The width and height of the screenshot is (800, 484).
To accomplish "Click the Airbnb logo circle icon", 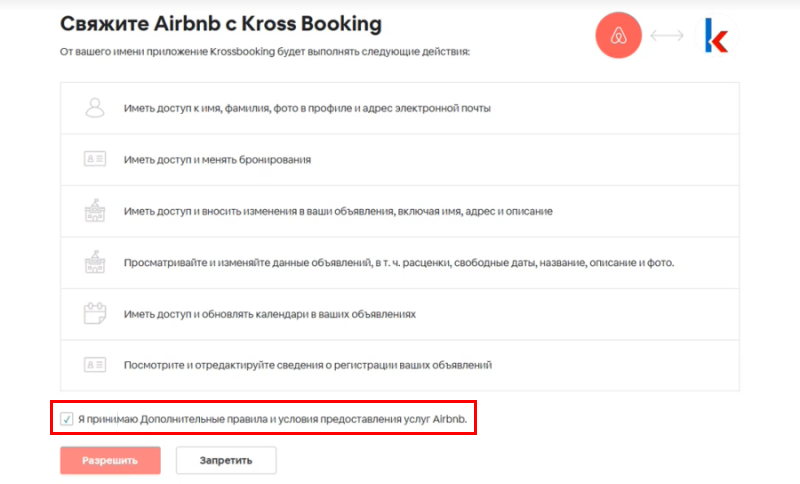I will tap(618, 35).
